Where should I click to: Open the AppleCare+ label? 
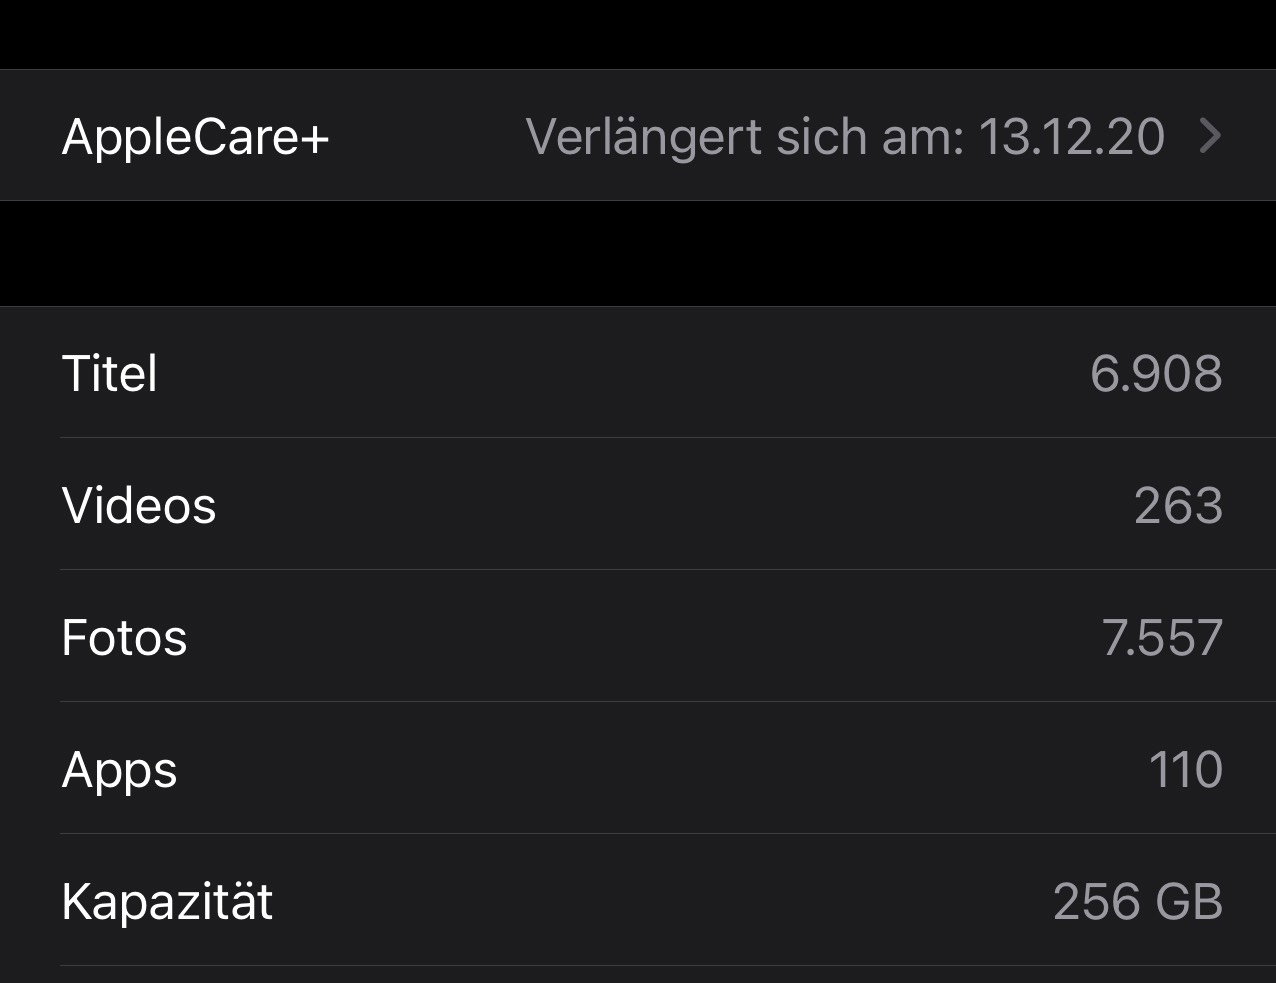[x=195, y=137]
